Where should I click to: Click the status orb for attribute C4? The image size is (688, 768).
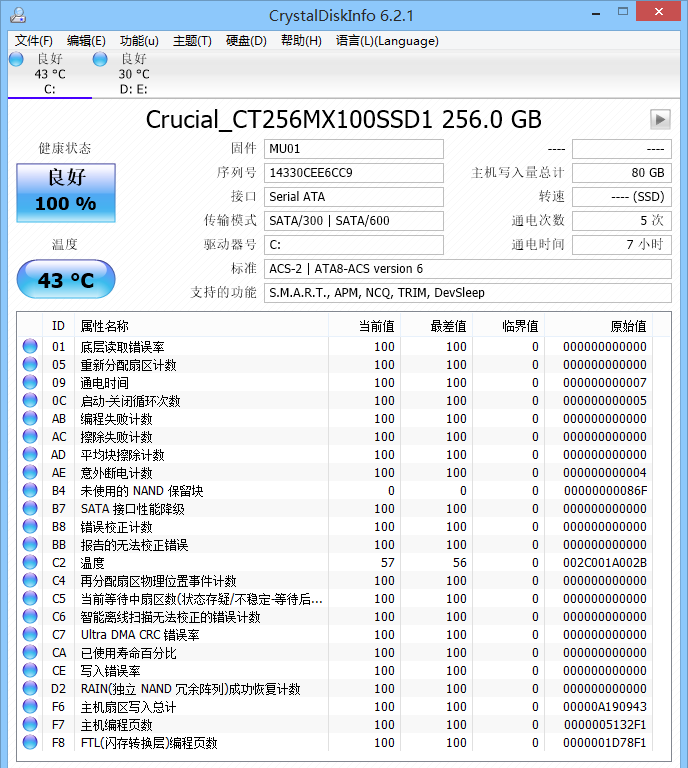[x=30, y=580]
